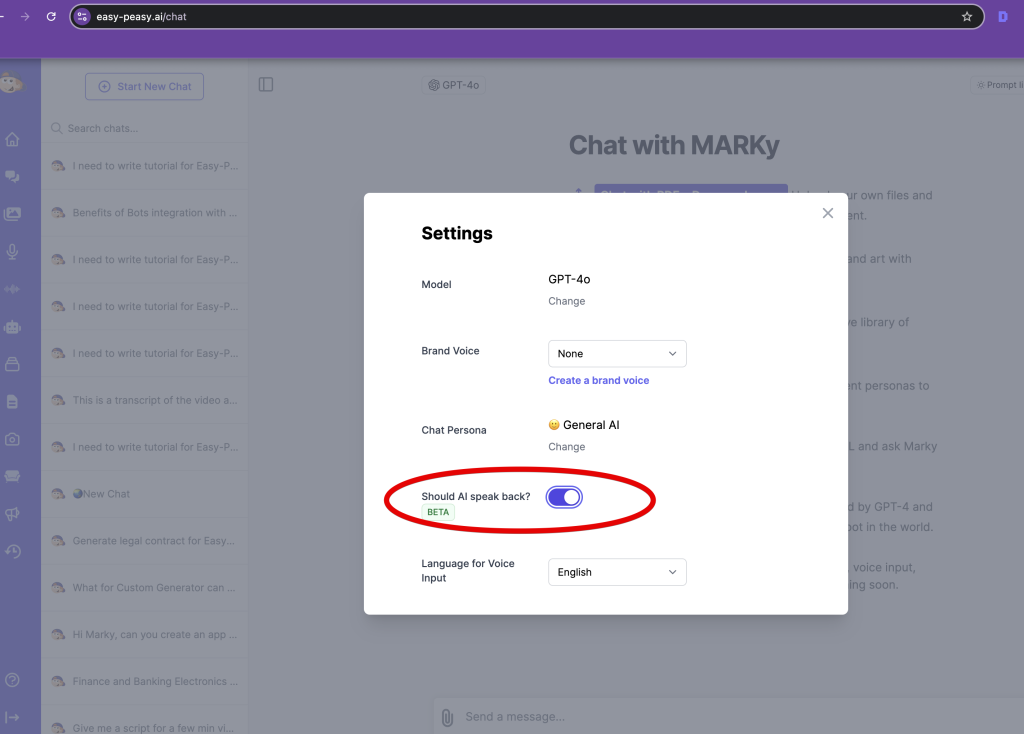Image resolution: width=1024 pixels, height=734 pixels.
Task: Toggle the chat list panel icon
Action: click(x=266, y=85)
